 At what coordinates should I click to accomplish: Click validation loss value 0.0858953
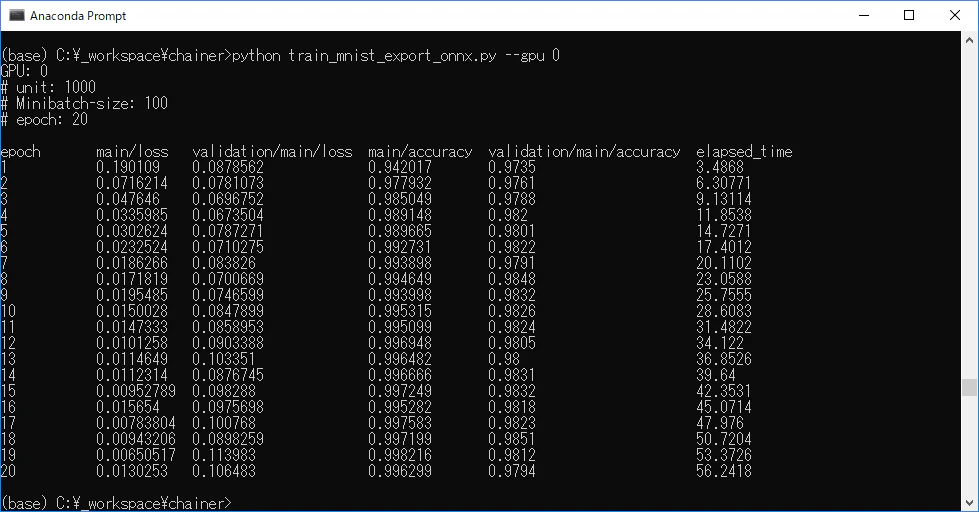coord(228,327)
